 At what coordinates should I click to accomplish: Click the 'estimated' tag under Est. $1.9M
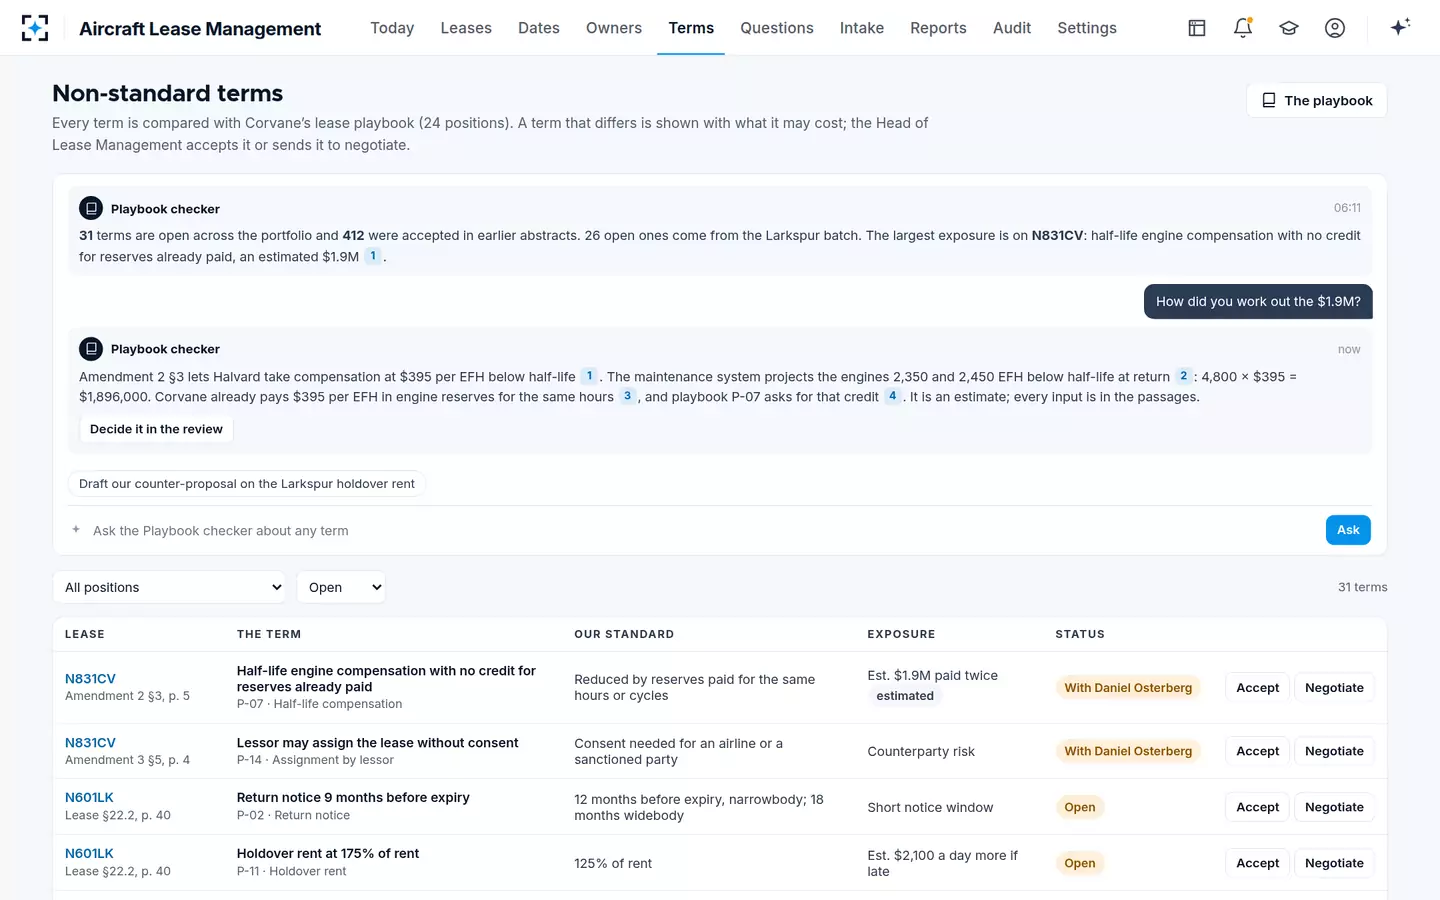pos(905,696)
